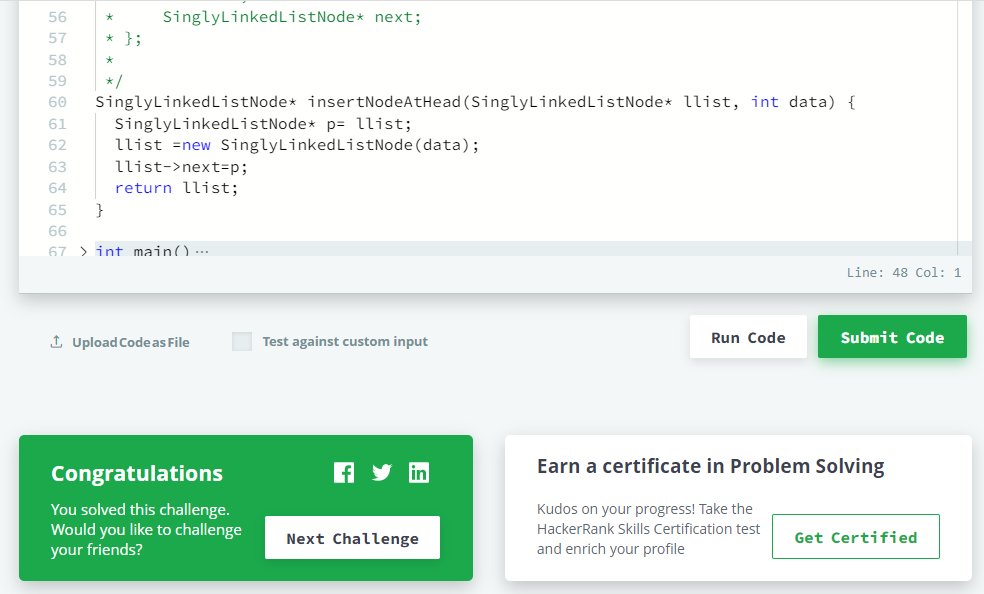Click 'insertNodeAtHead' function name
Screen dimensions: 984x594
click(x=384, y=102)
